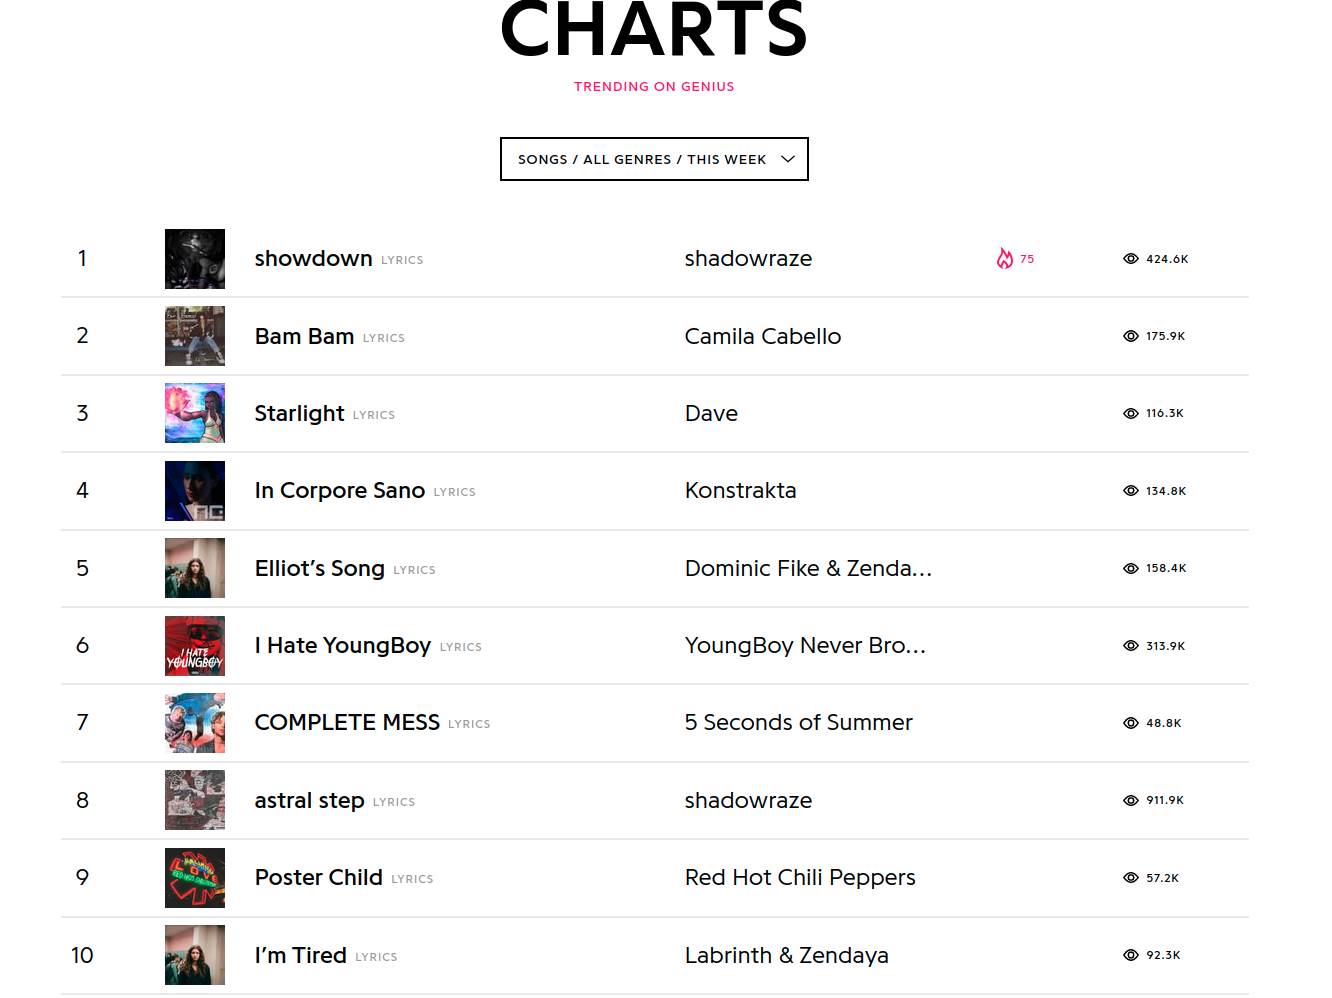Click the eye views icon beside 424.6K
The width and height of the screenshot is (1332, 998).
pos(1131,259)
